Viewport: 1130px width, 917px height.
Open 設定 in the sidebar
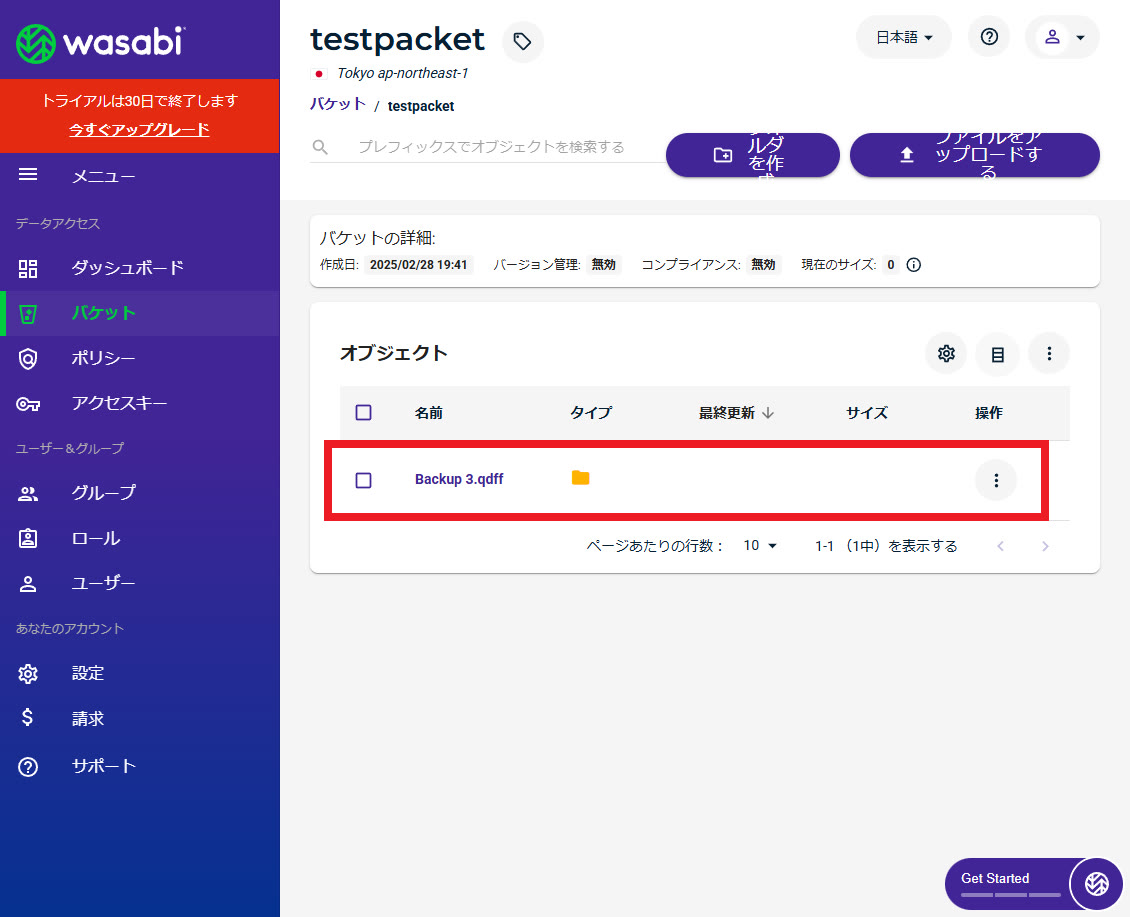[x=140, y=673]
